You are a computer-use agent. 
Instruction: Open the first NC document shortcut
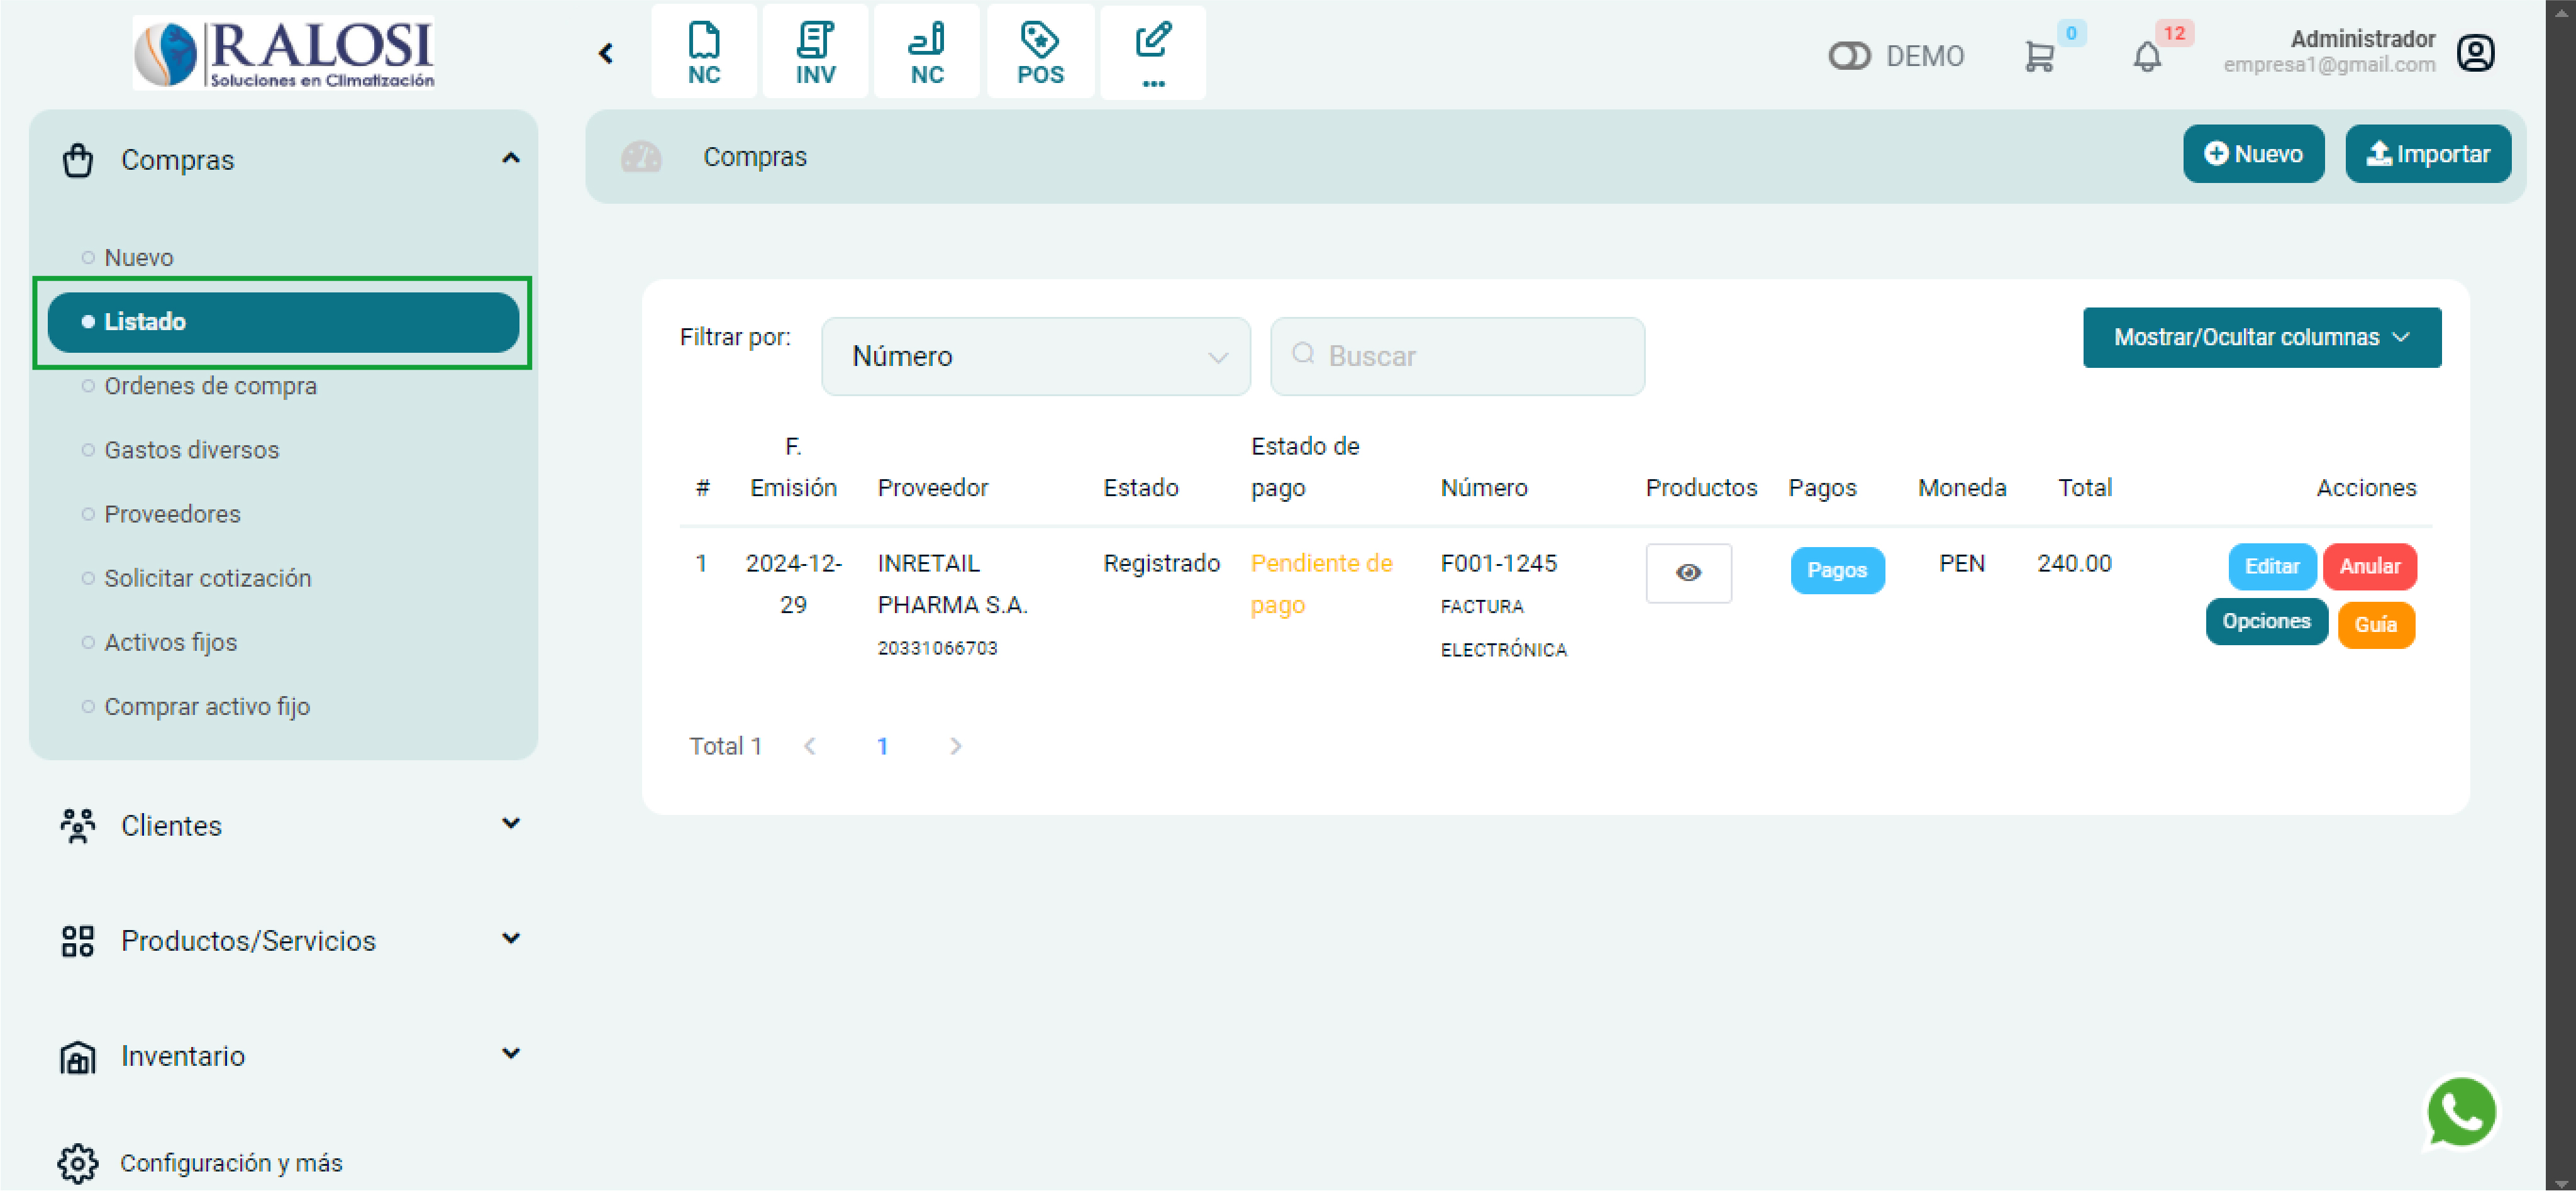[x=704, y=52]
